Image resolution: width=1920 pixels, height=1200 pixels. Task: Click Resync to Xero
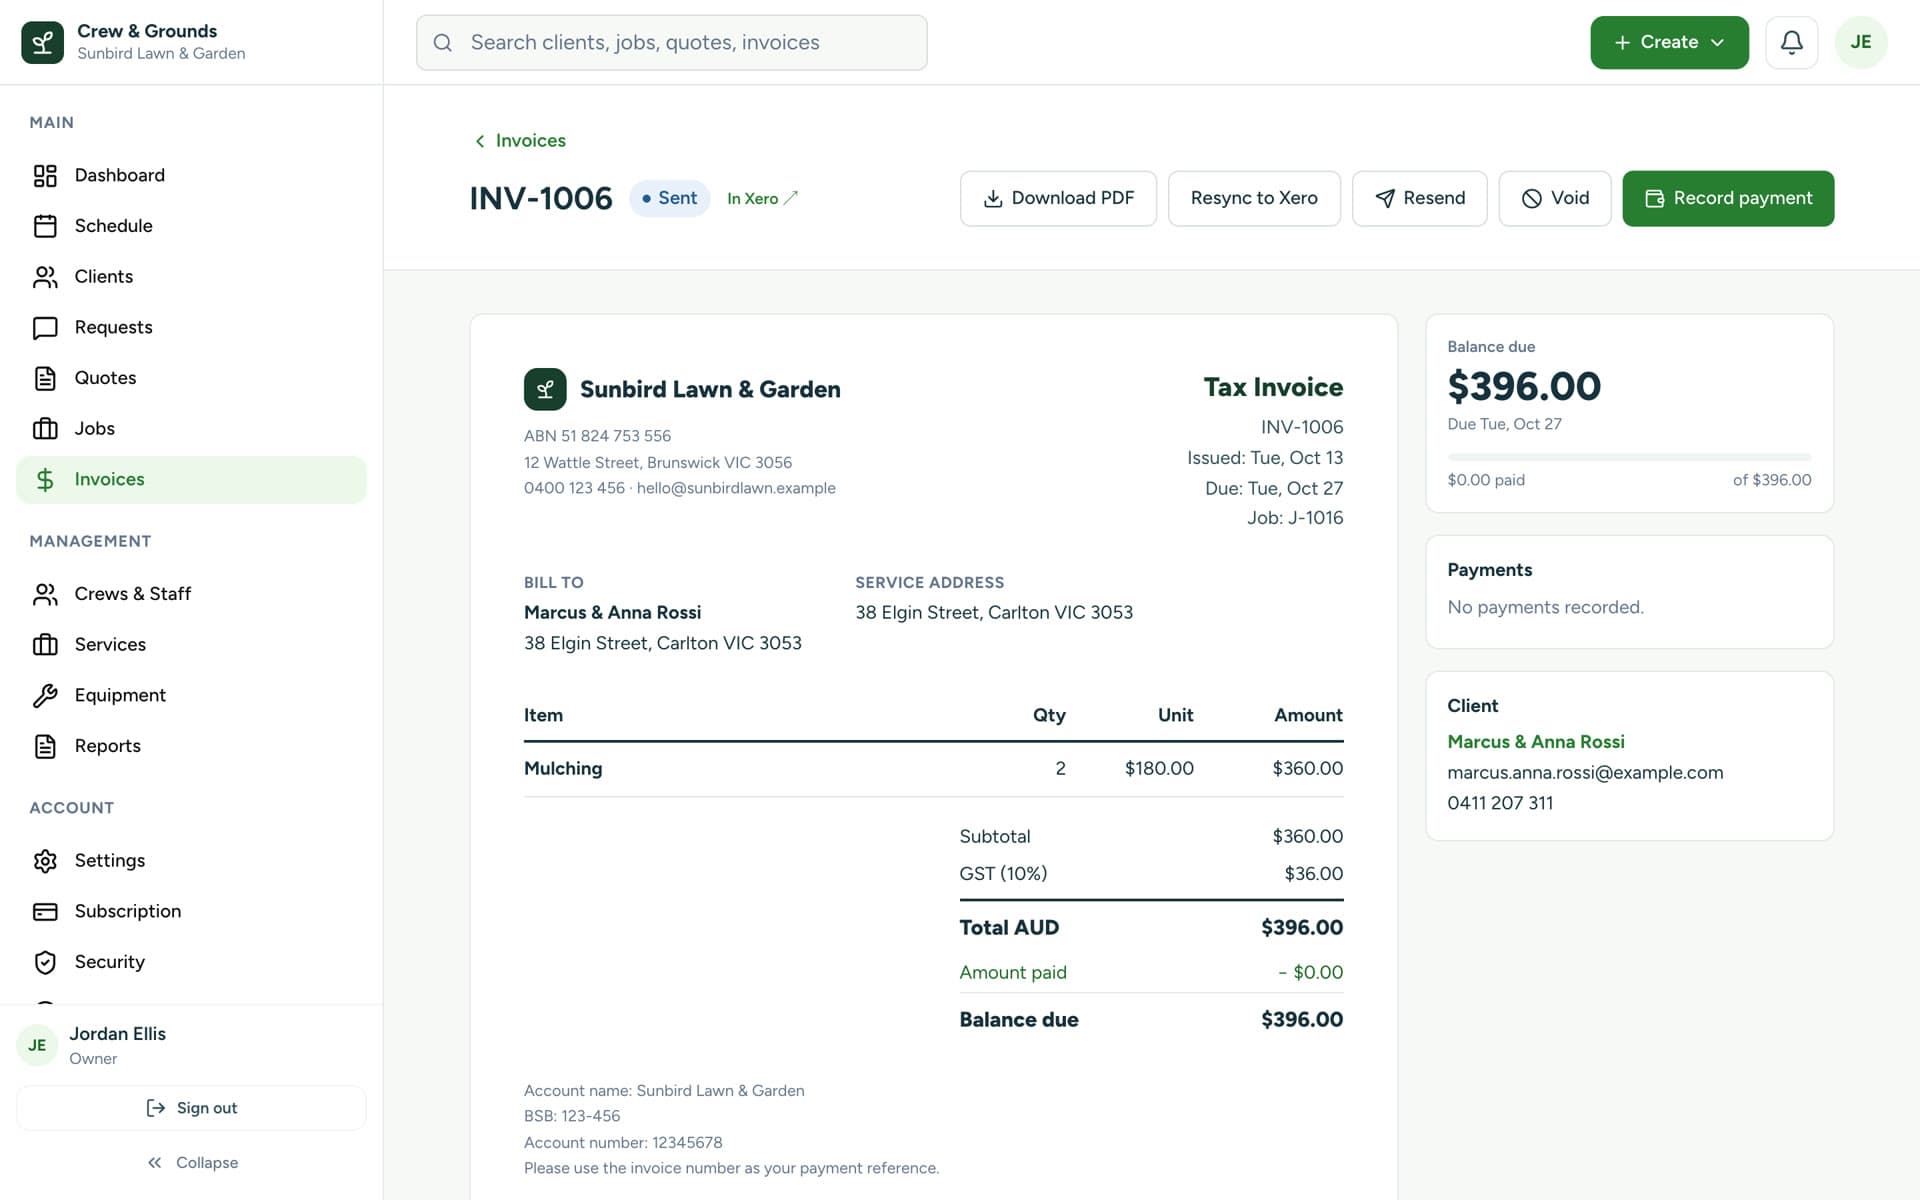click(1254, 198)
